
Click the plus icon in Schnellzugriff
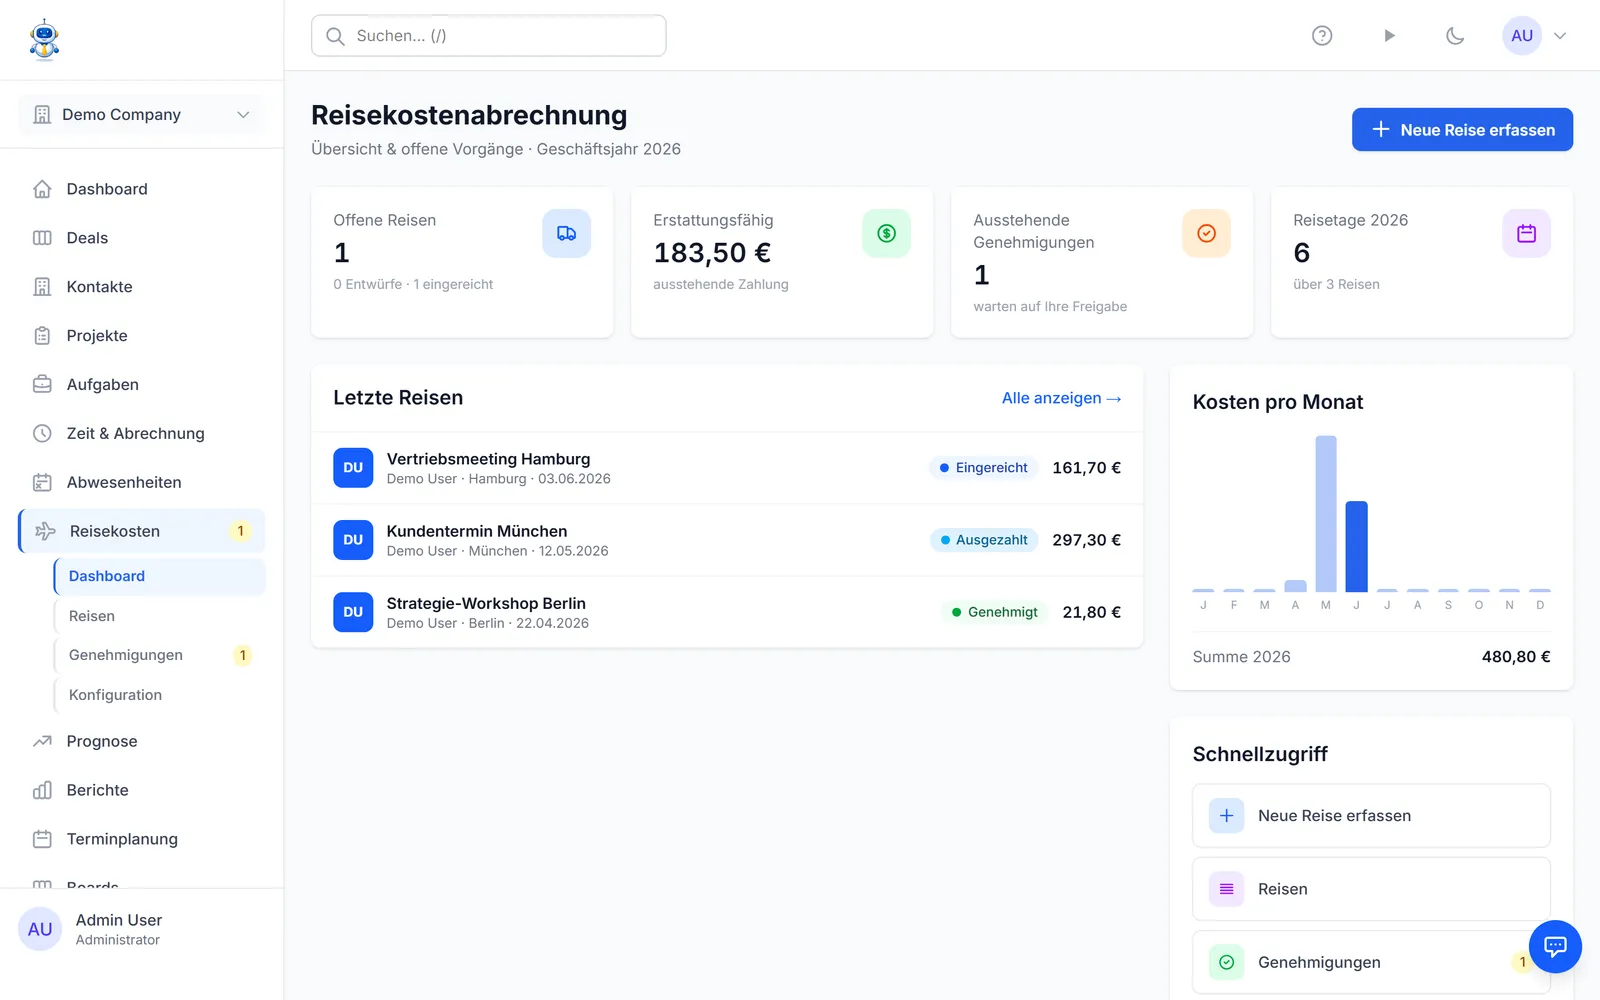click(1226, 816)
